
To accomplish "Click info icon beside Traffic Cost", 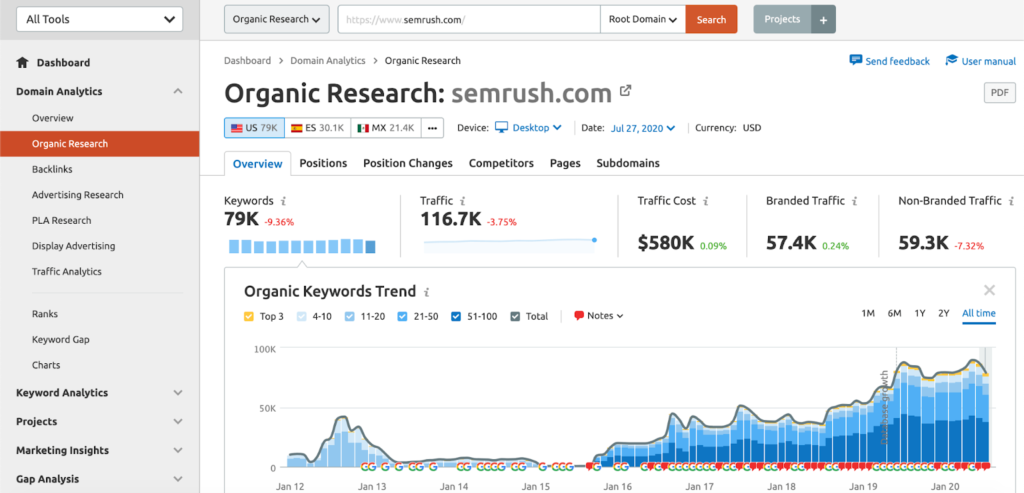I will 707,201.
